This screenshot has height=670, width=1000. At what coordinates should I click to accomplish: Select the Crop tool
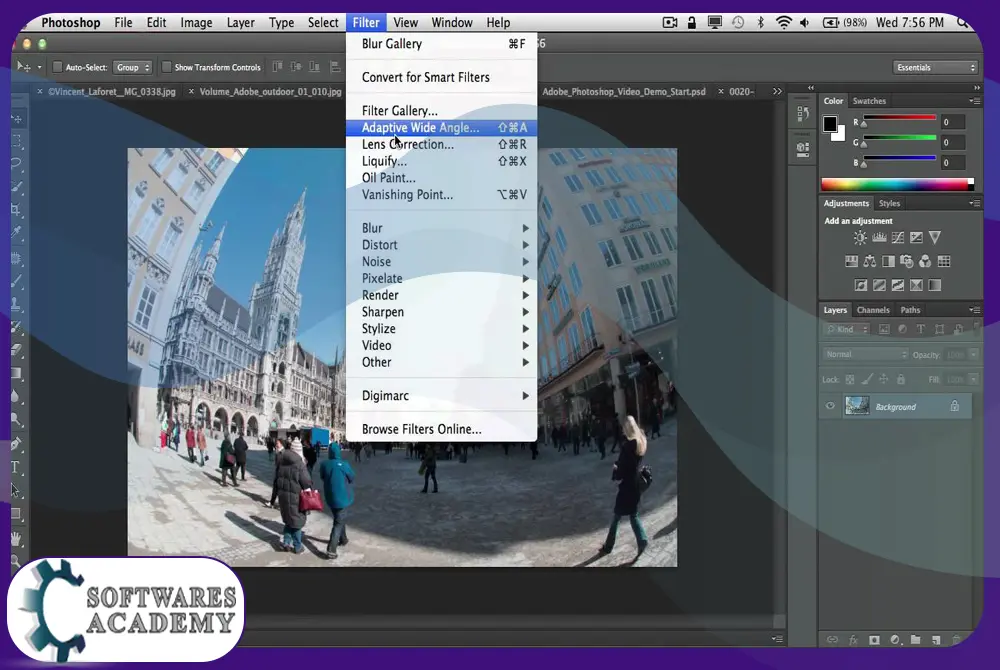click(x=17, y=210)
